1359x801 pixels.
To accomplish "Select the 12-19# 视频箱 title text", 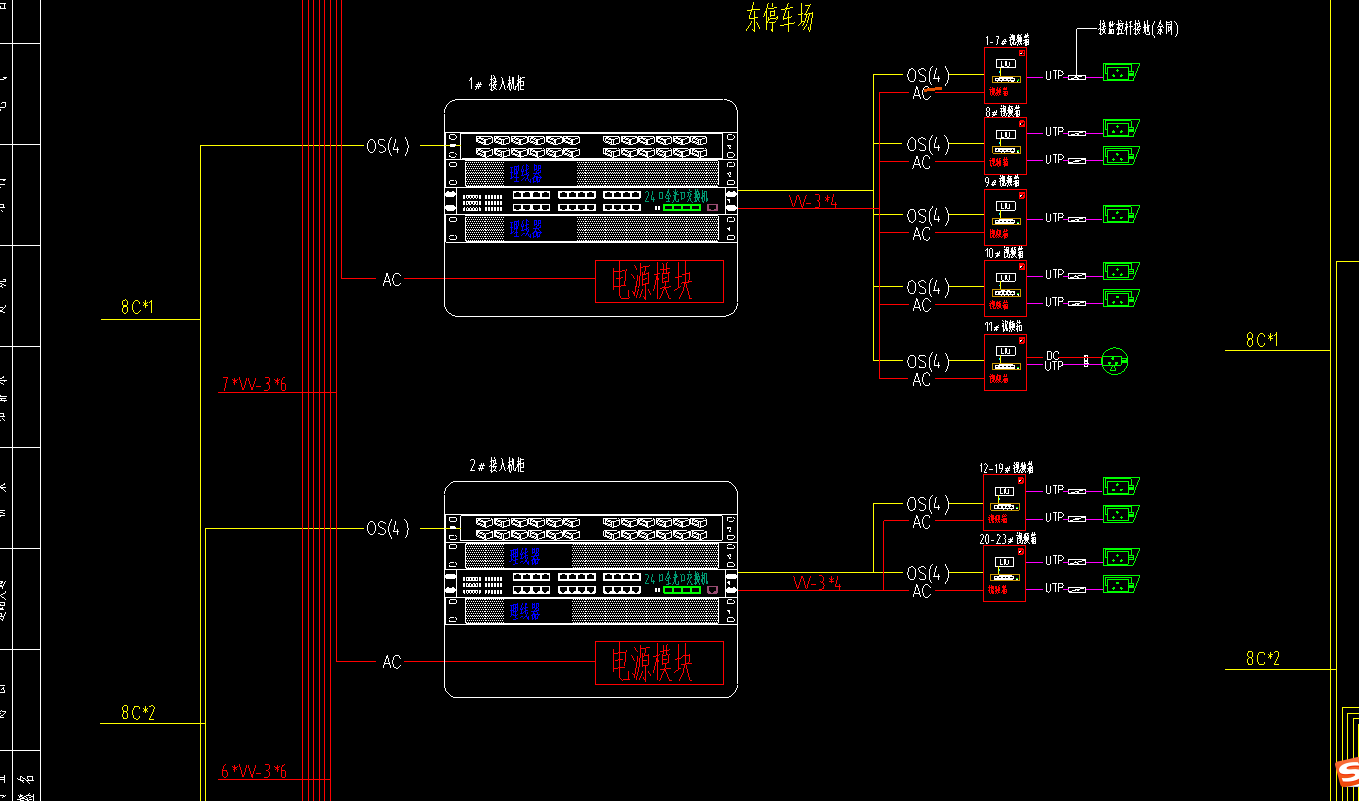I will click(x=1006, y=468).
